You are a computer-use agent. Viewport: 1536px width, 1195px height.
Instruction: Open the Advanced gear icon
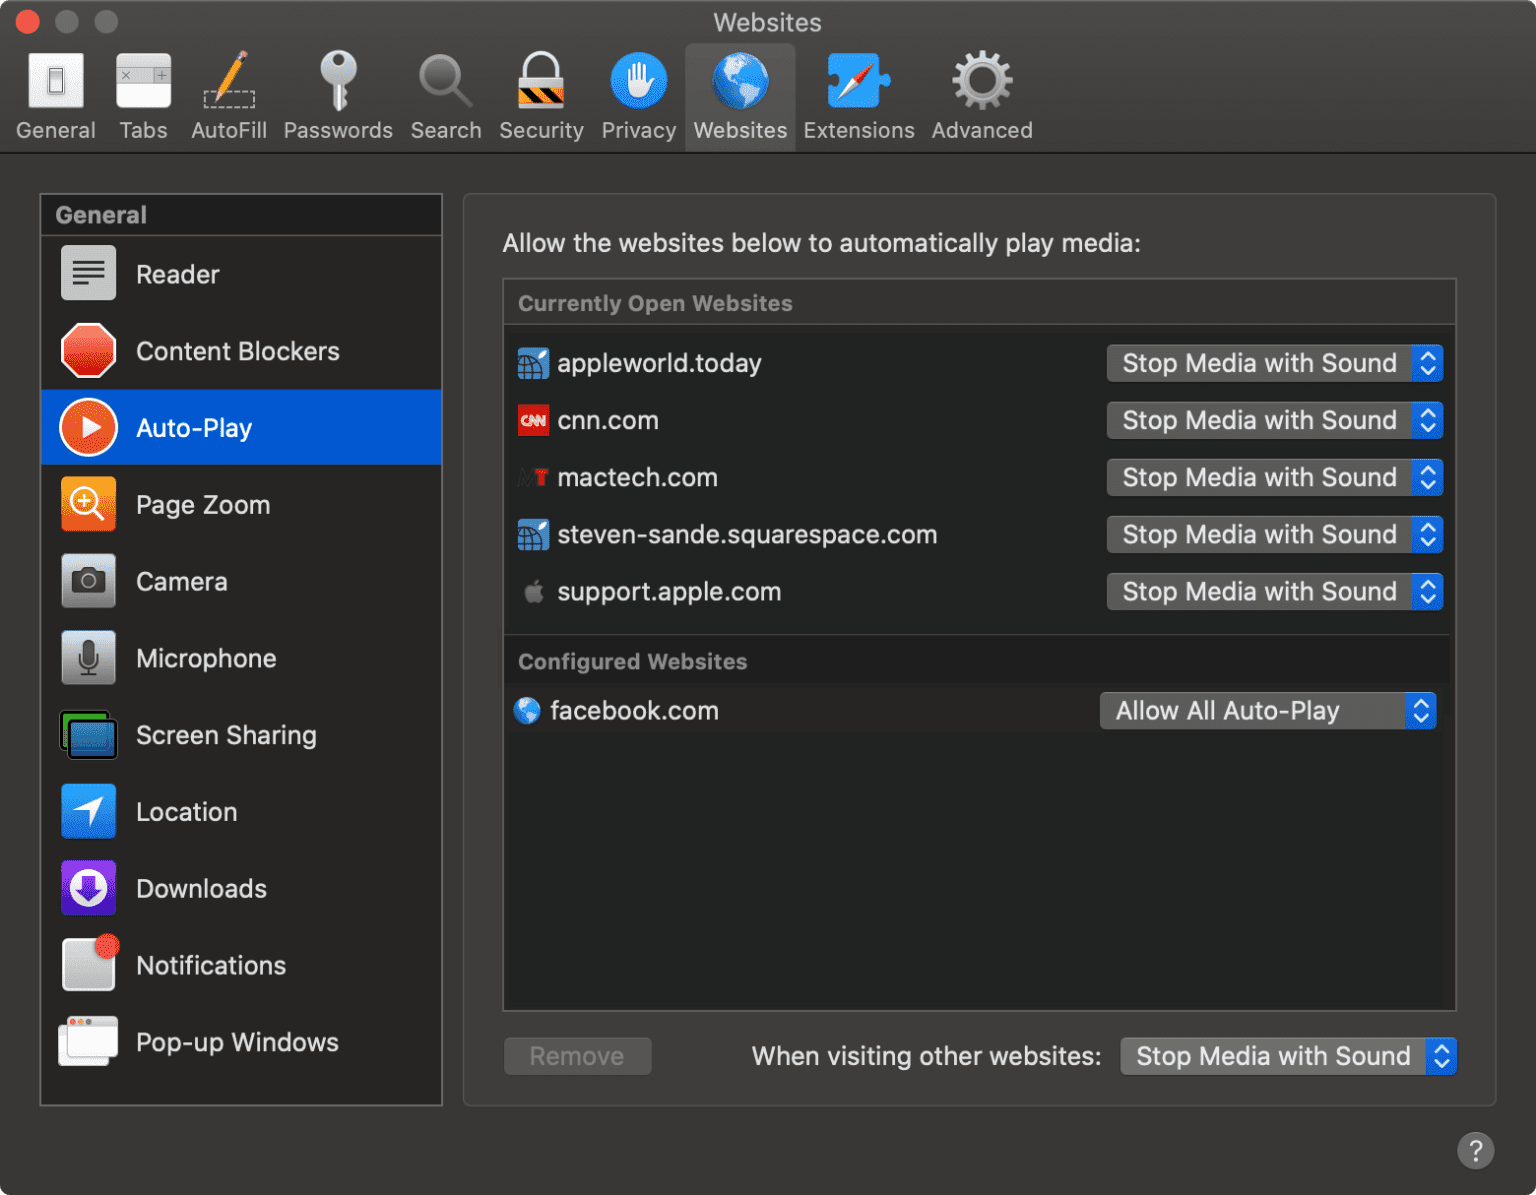click(x=980, y=95)
